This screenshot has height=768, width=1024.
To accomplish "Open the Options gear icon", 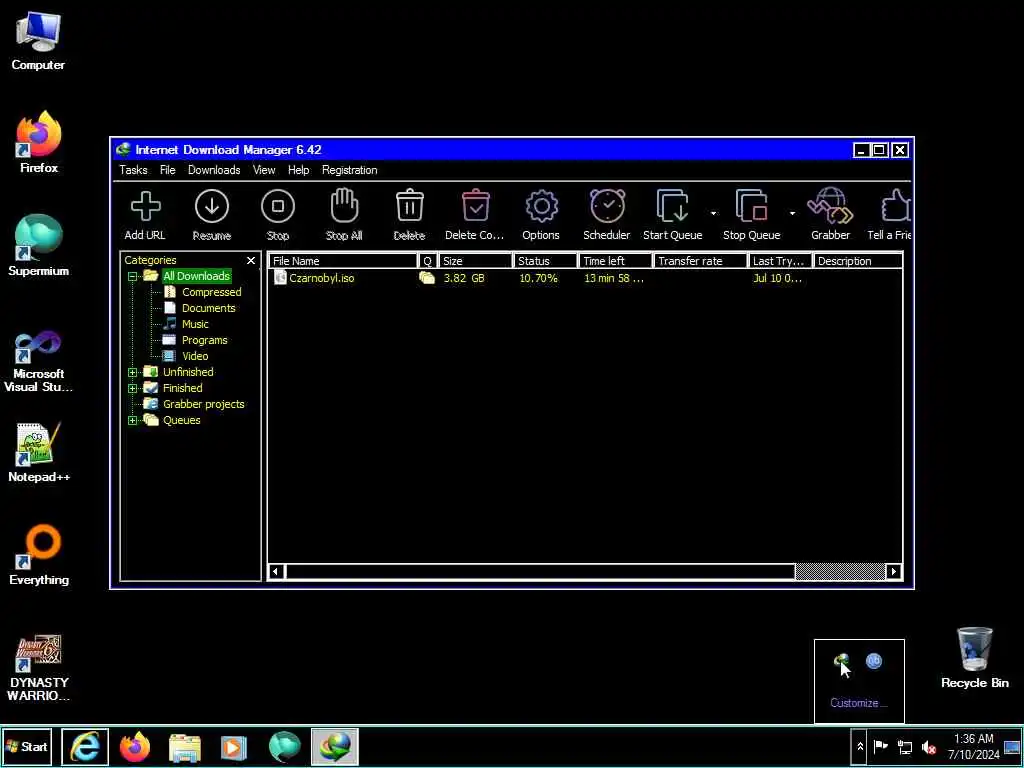I will [x=541, y=215].
